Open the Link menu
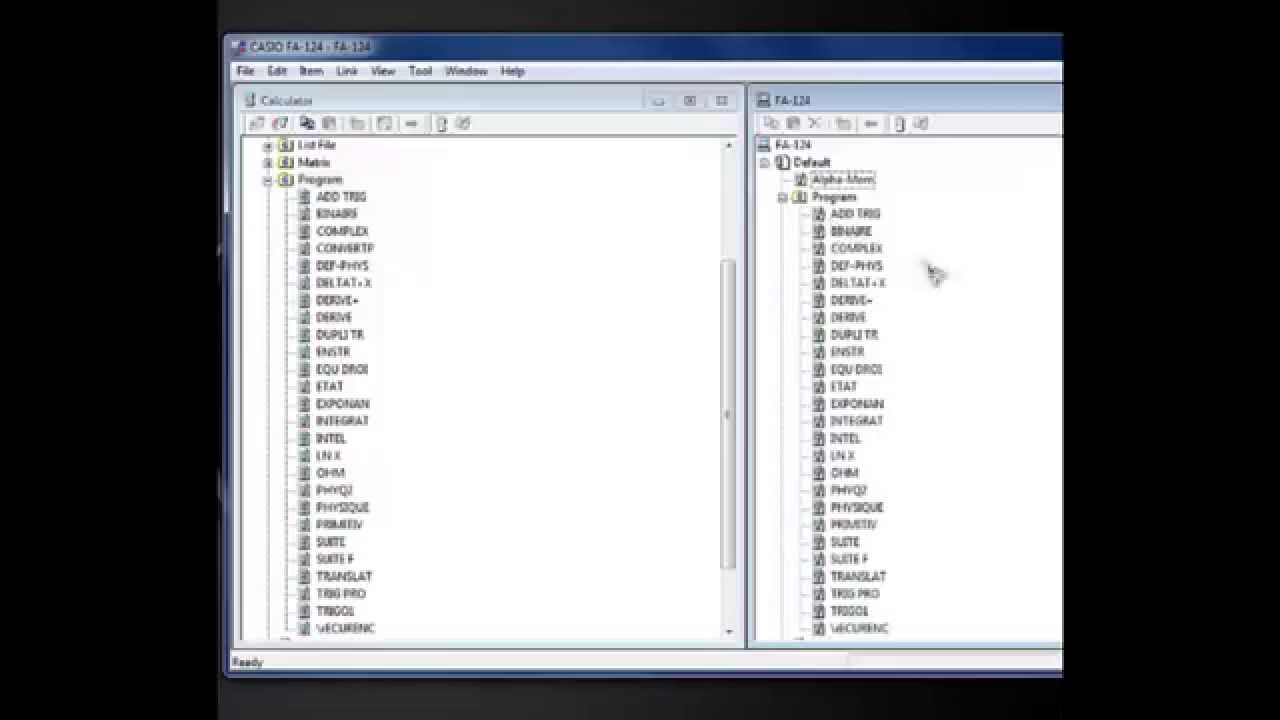1280x720 pixels. click(347, 71)
